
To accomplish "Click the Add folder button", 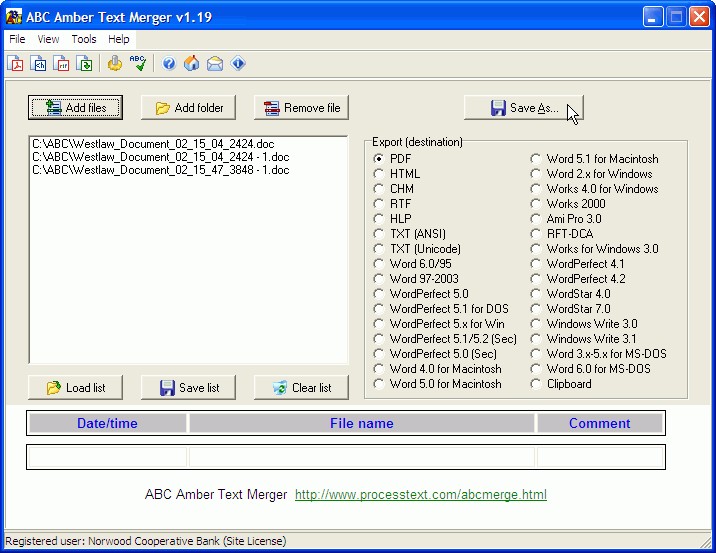I will (188, 108).
